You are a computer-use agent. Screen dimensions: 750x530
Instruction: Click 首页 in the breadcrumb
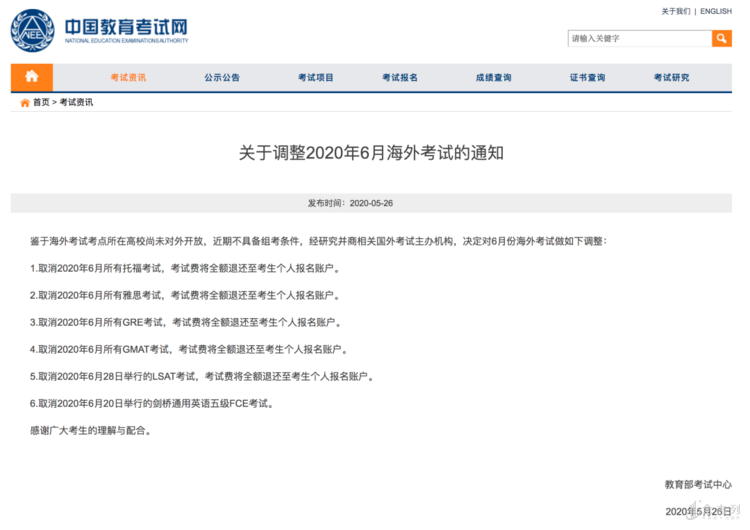click(41, 102)
